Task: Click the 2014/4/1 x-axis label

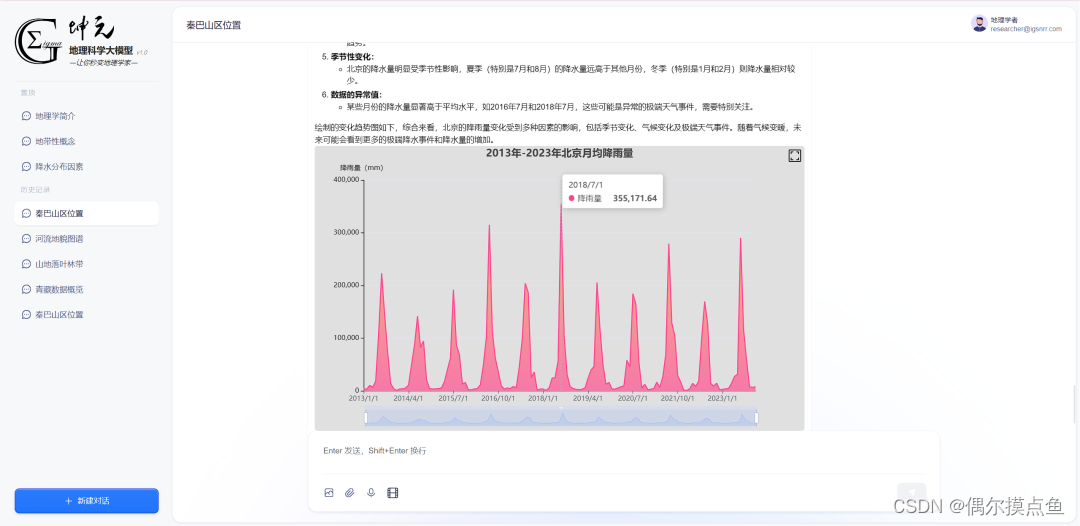Action: click(408, 398)
